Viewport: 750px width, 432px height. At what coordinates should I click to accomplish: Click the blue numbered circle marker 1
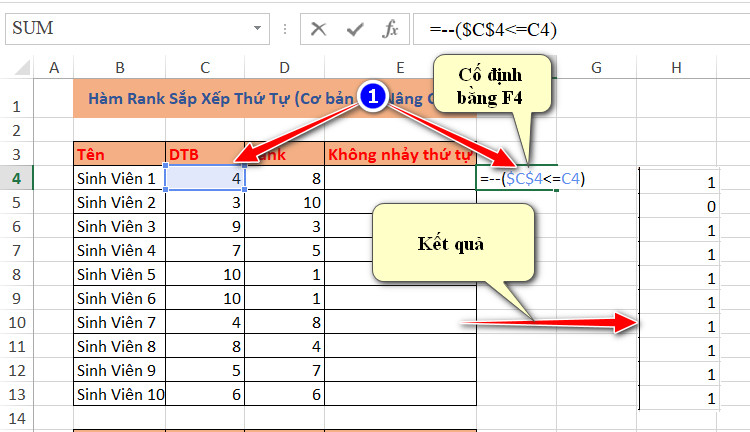[x=373, y=97]
